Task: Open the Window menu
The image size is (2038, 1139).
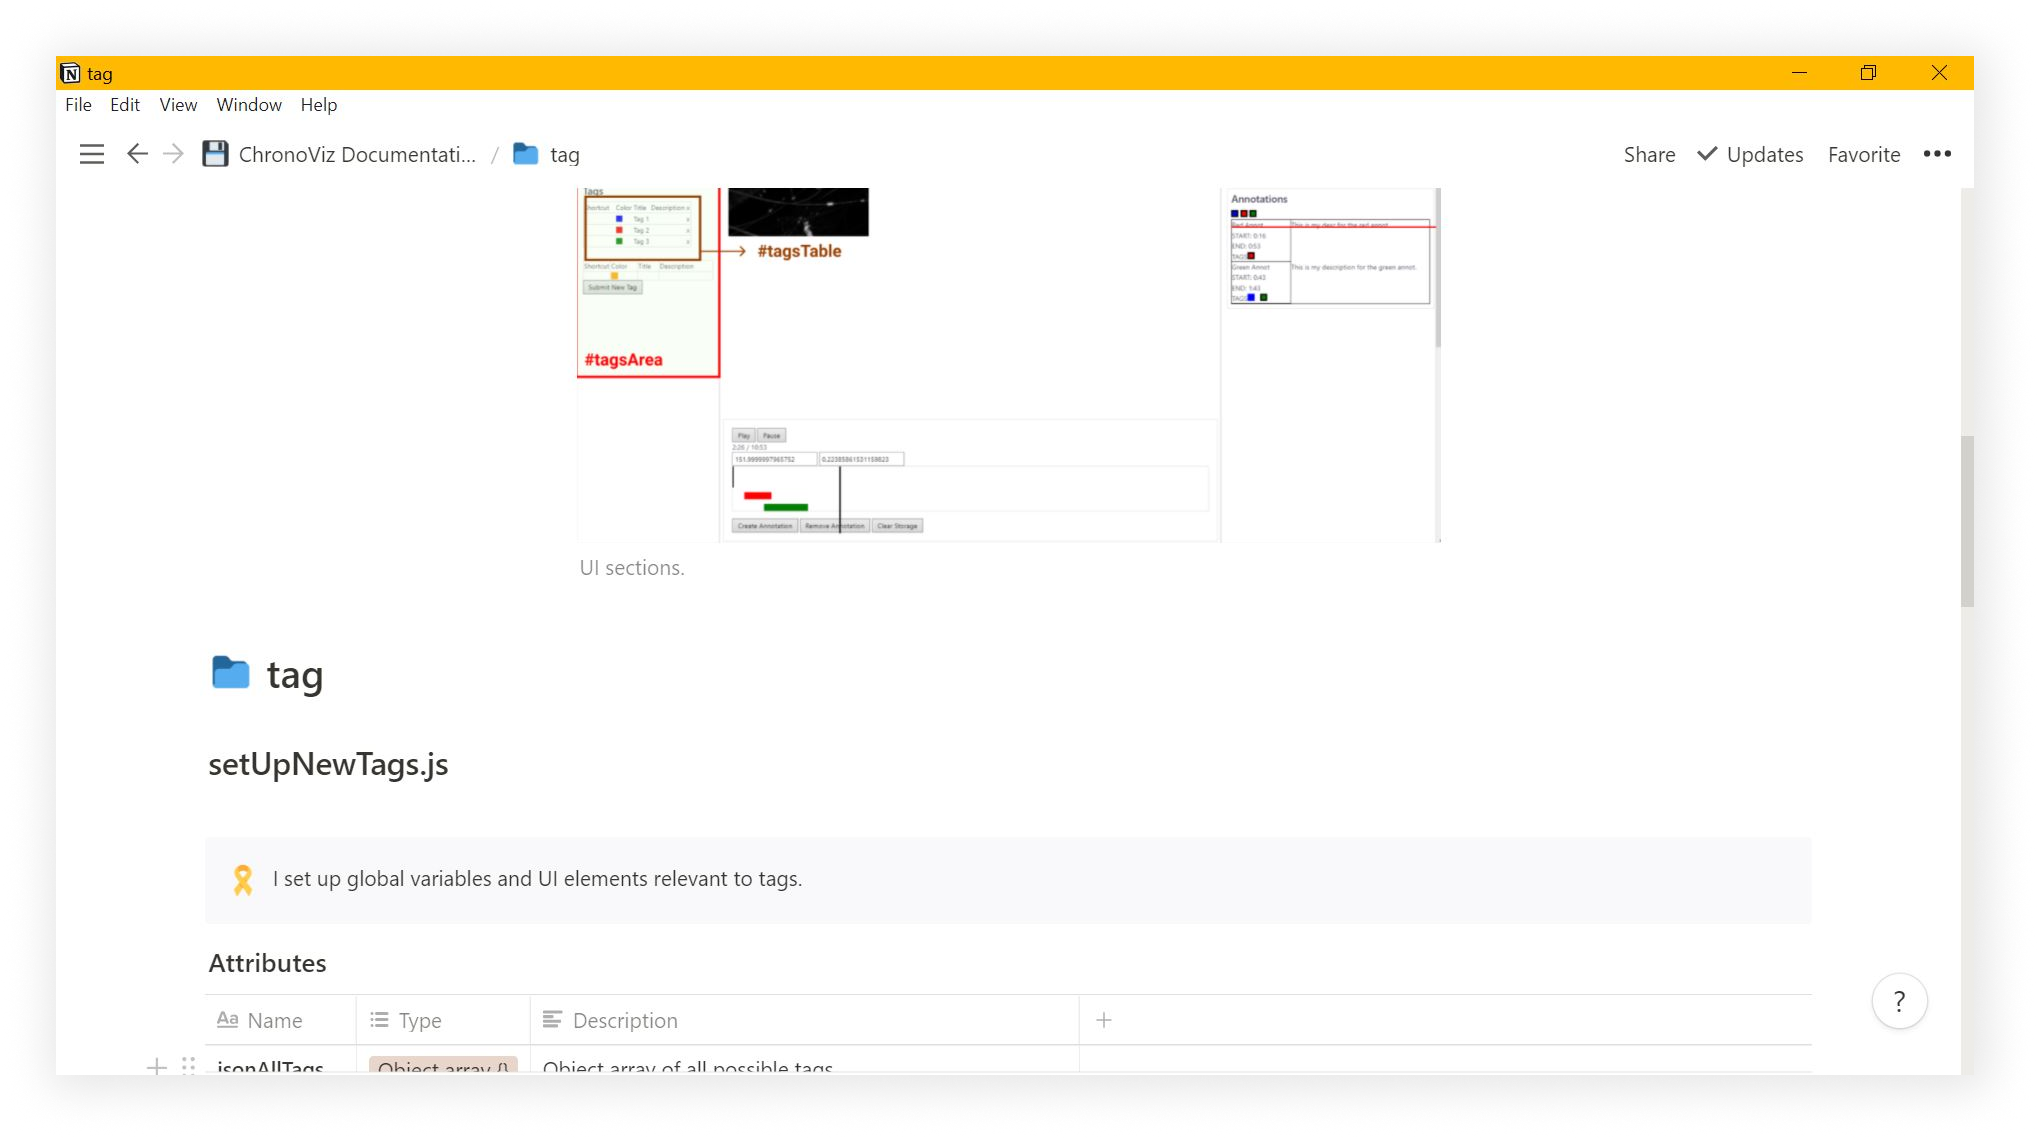Action: pyautogui.click(x=249, y=105)
